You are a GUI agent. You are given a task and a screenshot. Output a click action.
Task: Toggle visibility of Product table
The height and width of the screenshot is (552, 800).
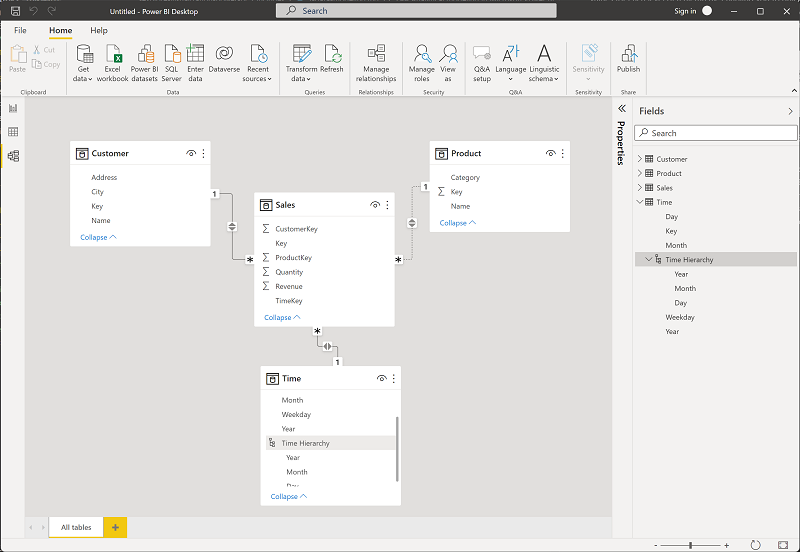coord(551,153)
